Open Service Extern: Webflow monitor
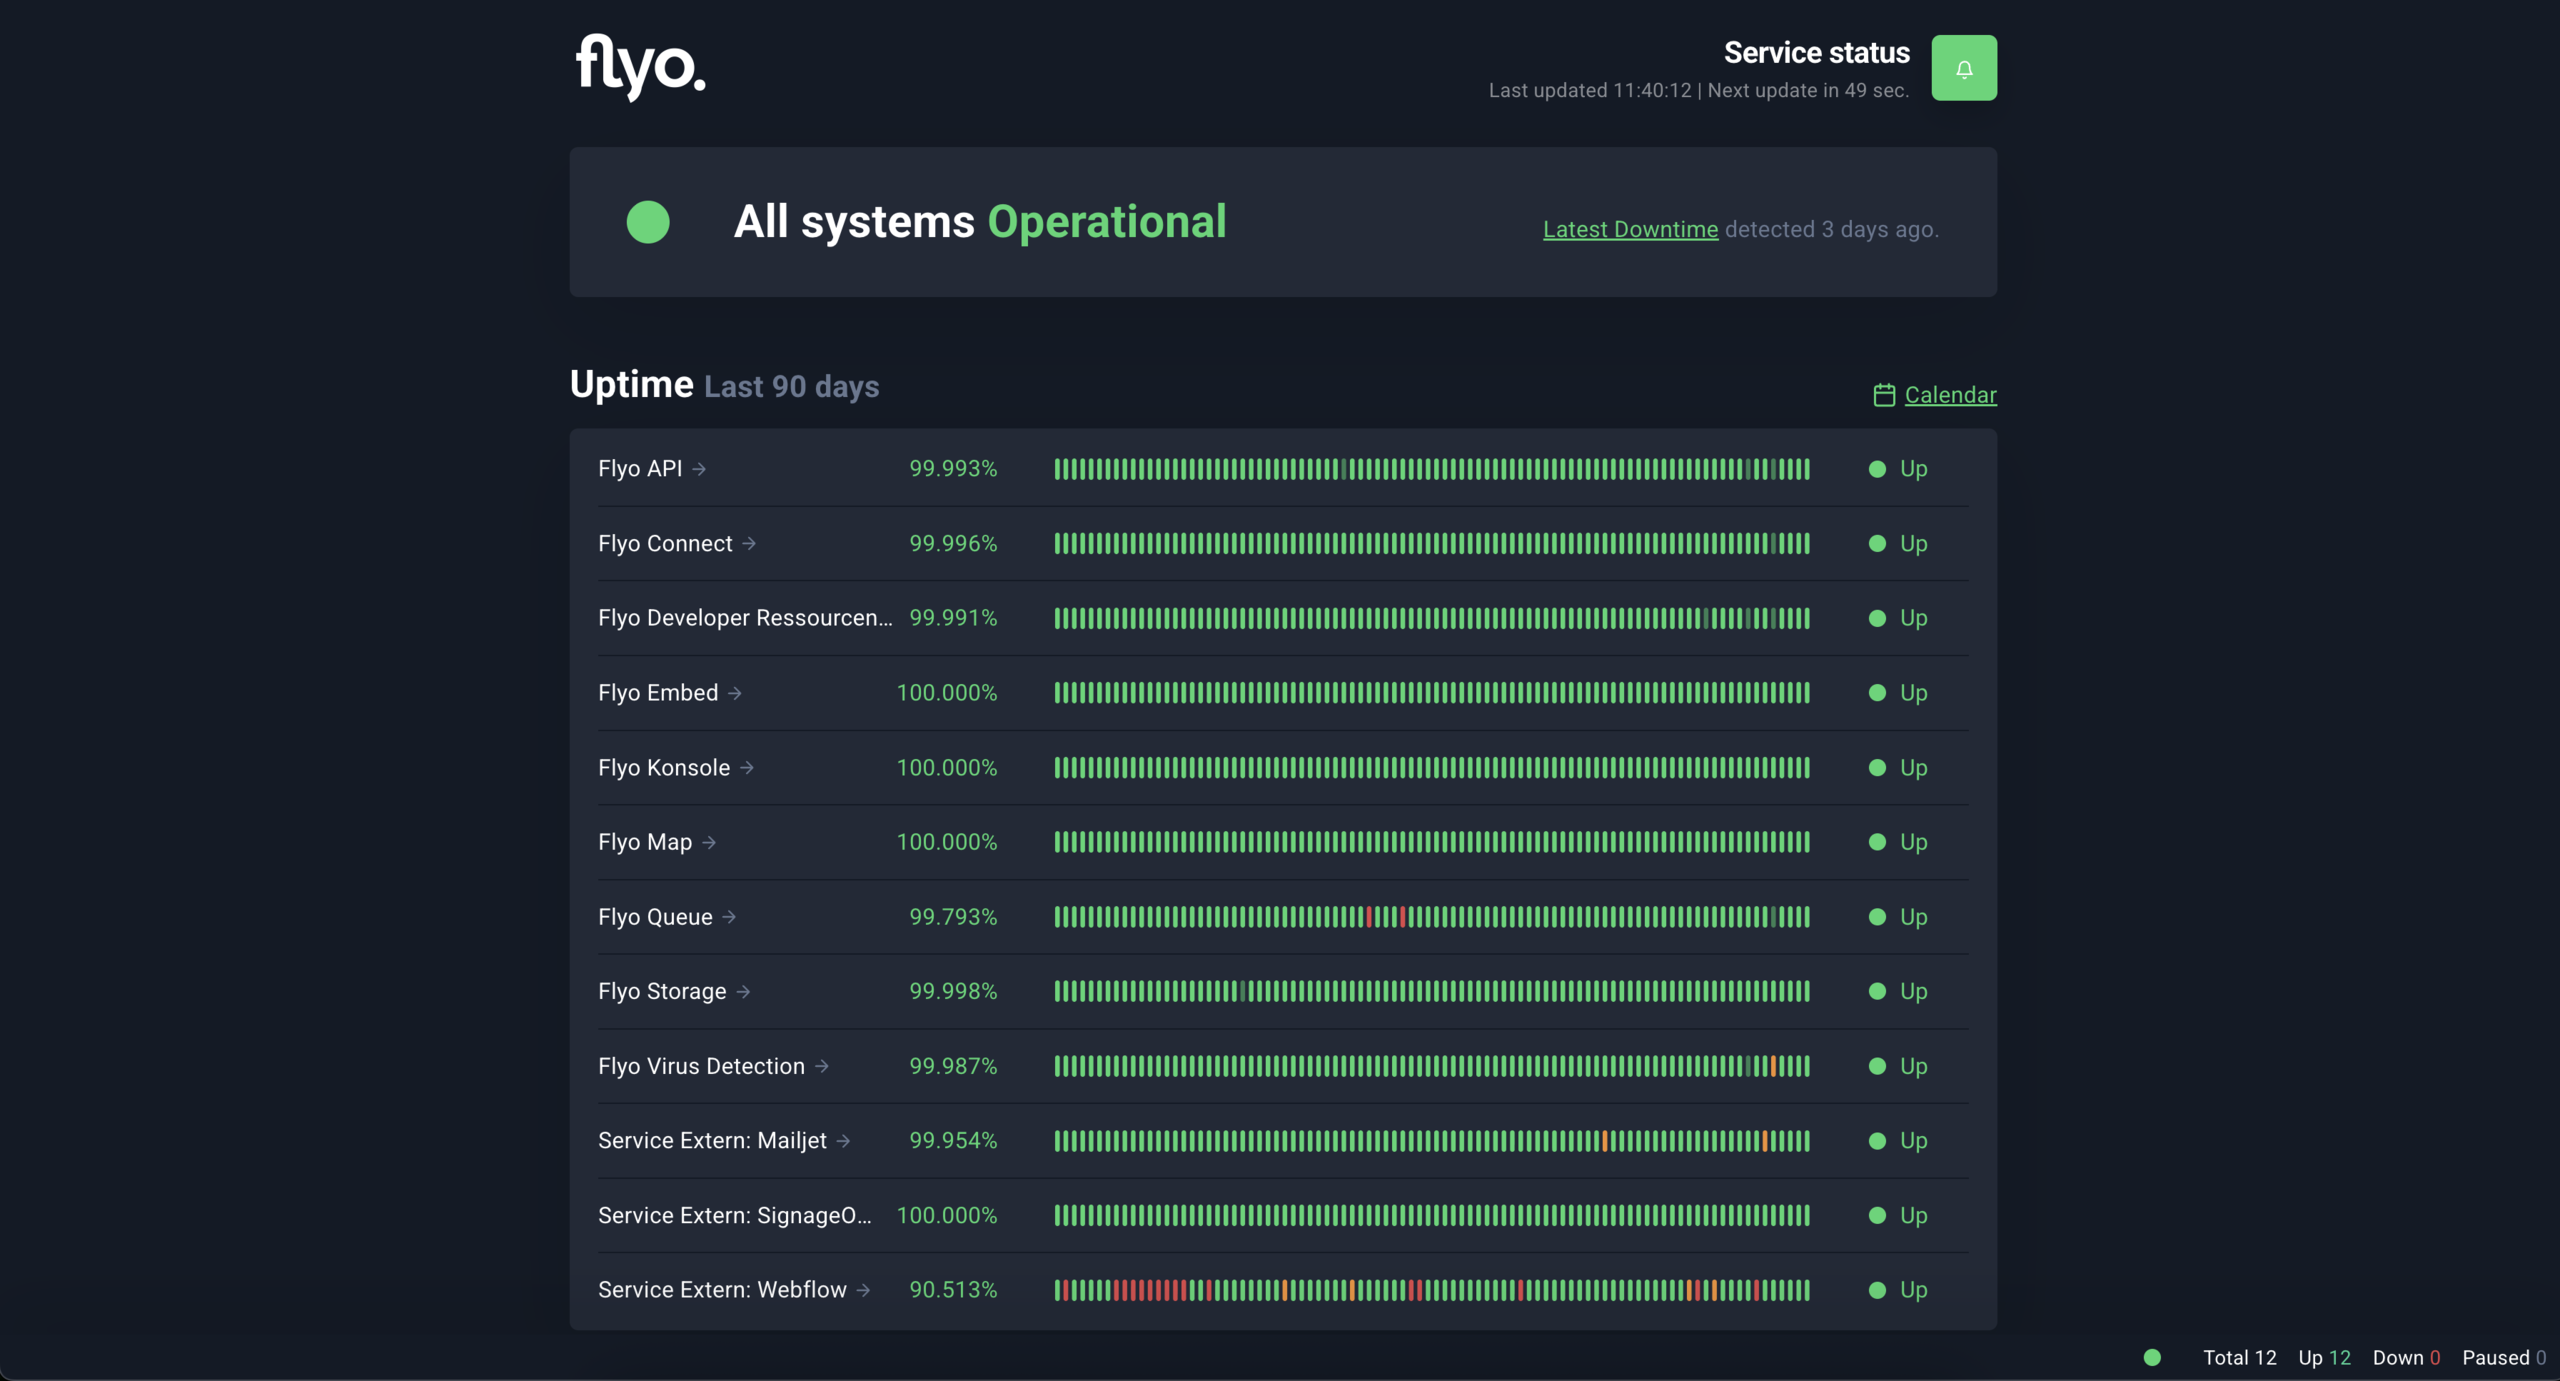This screenshot has width=2560, height=1381. pyautogui.click(x=722, y=1290)
